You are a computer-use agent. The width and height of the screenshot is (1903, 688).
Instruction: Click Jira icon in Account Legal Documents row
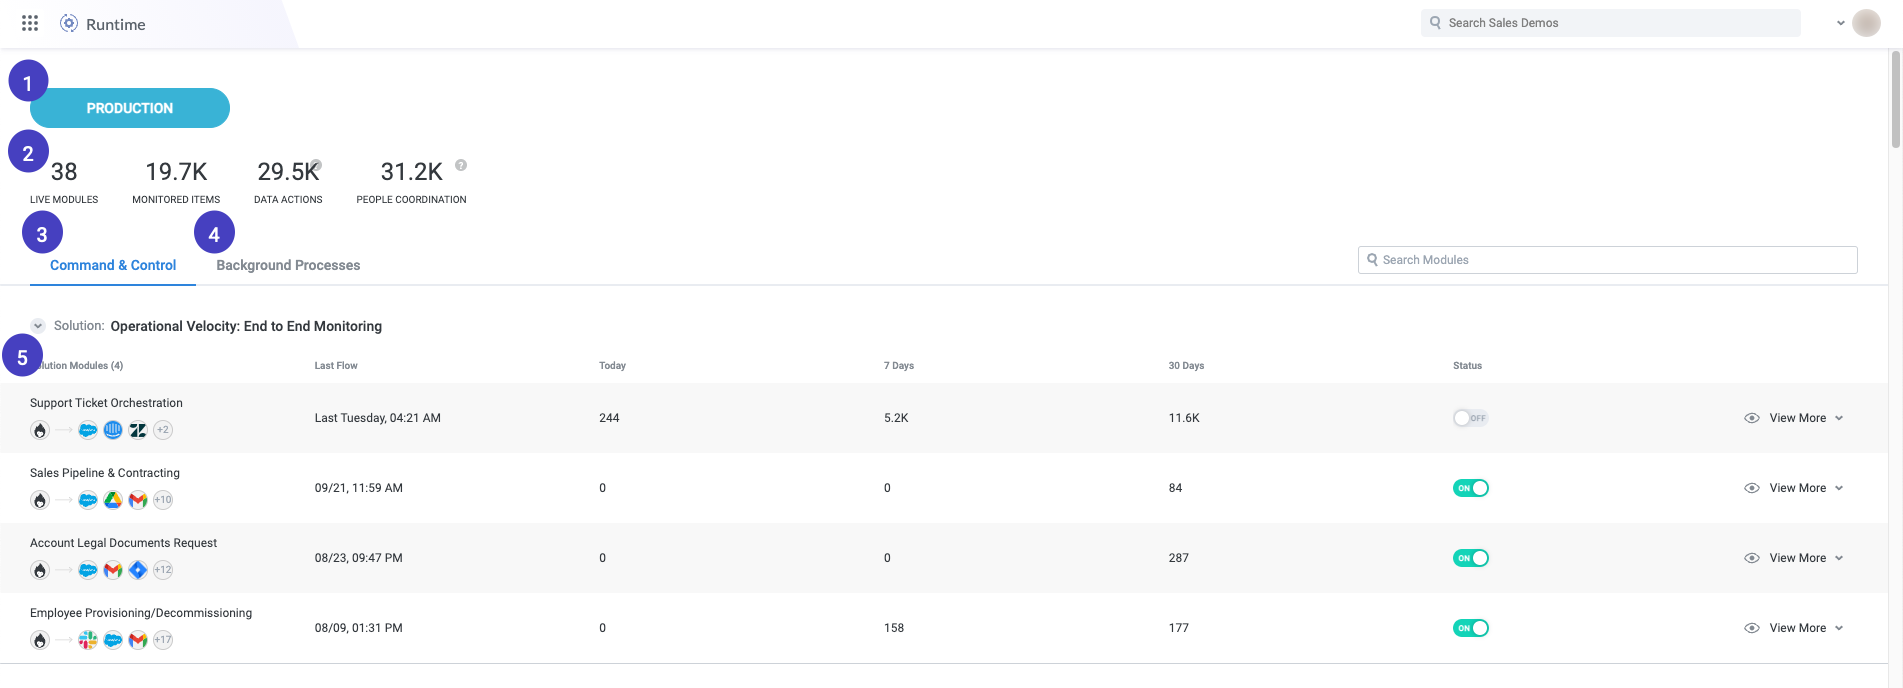138,570
